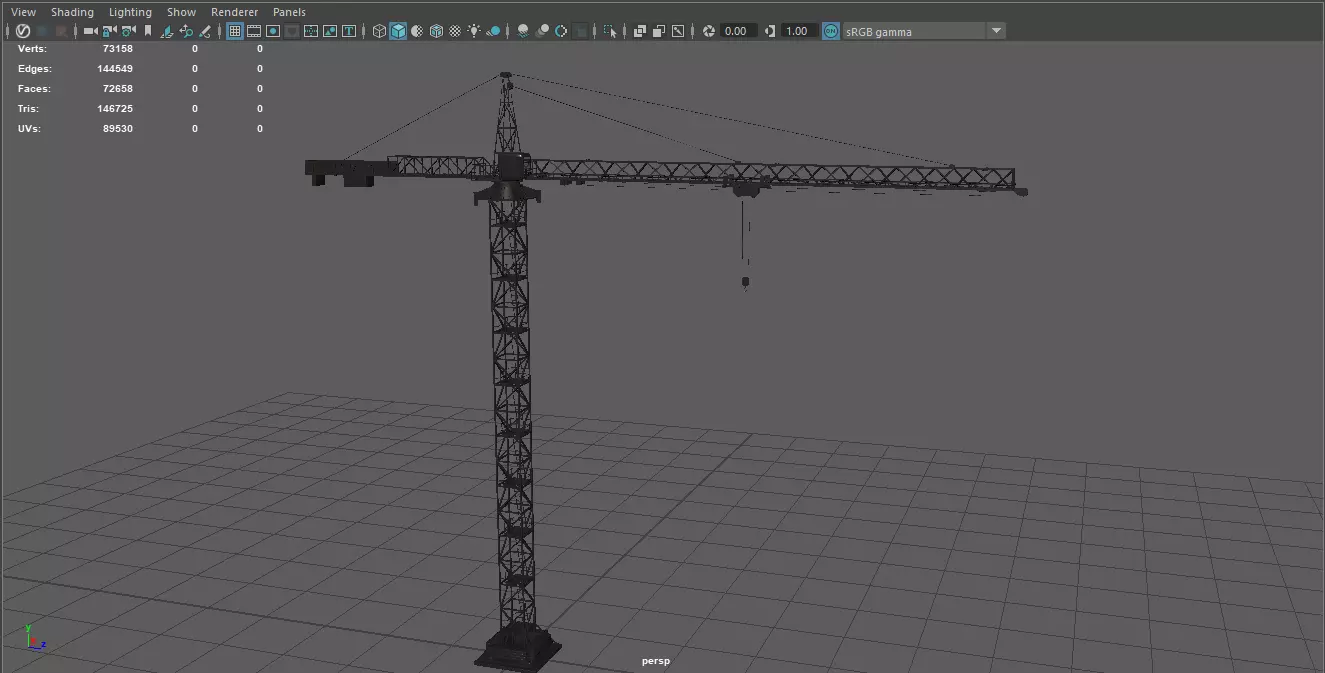The width and height of the screenshot is (1325, 673).
Task: Click the Tris count 146725
Action: point(115,108)
